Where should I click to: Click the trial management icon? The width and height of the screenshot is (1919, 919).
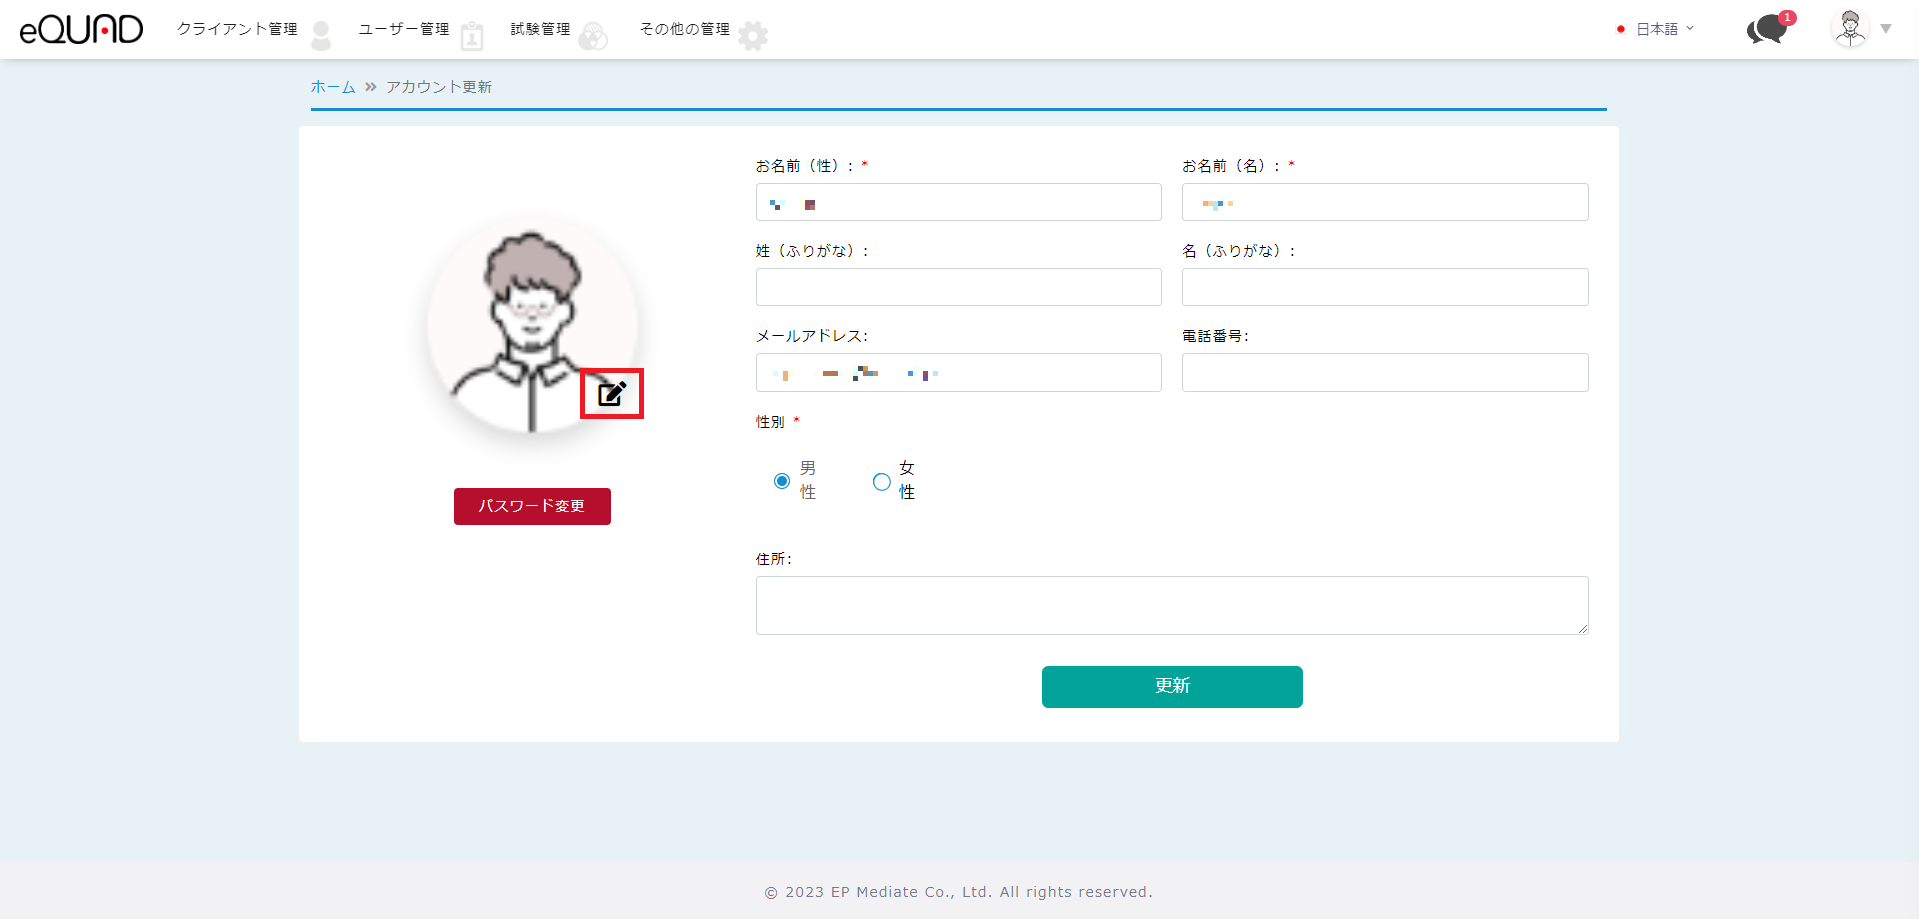[593, 37]
